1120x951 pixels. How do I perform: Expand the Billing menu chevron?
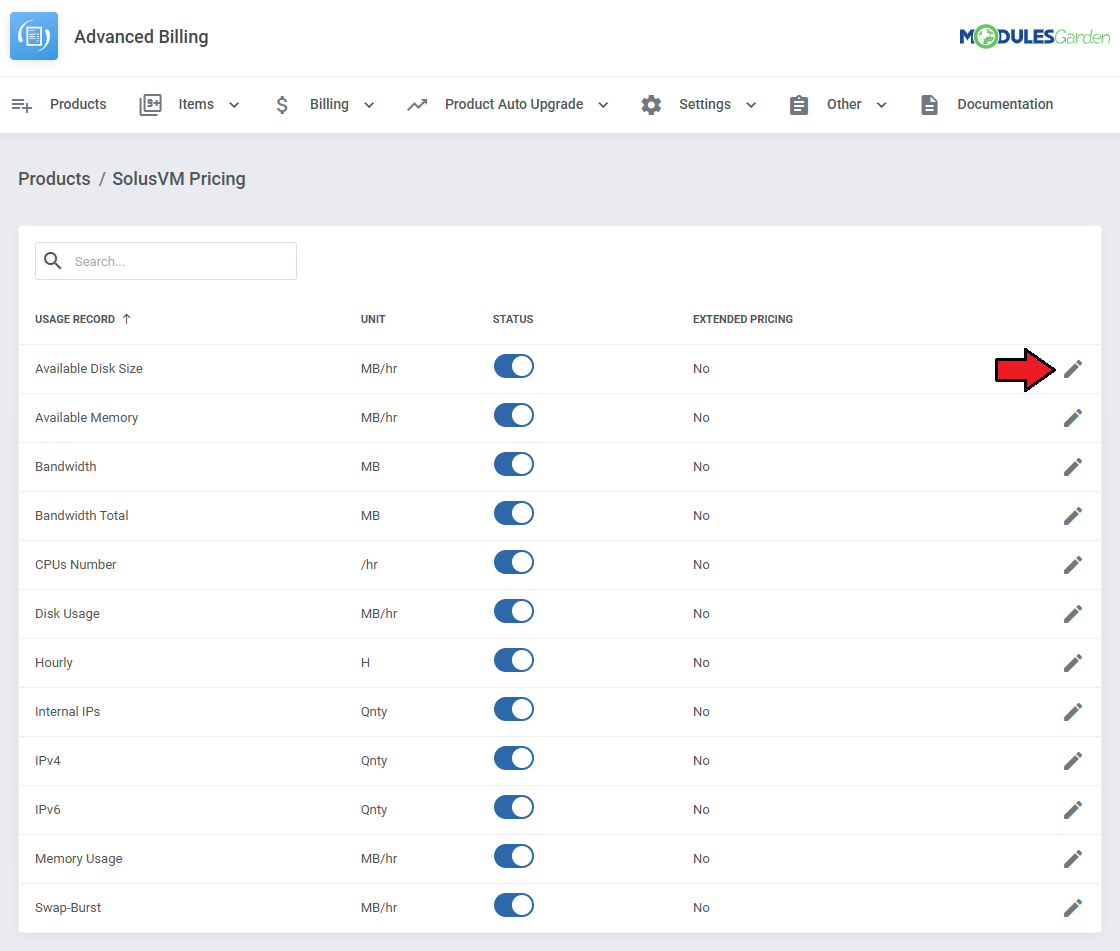[x=369, y=105]
